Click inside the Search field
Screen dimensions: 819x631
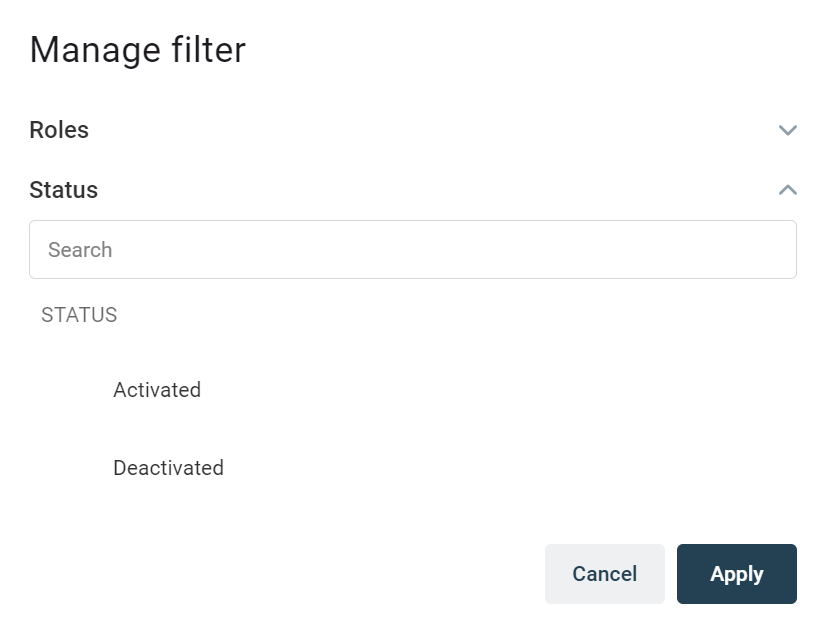413,249
